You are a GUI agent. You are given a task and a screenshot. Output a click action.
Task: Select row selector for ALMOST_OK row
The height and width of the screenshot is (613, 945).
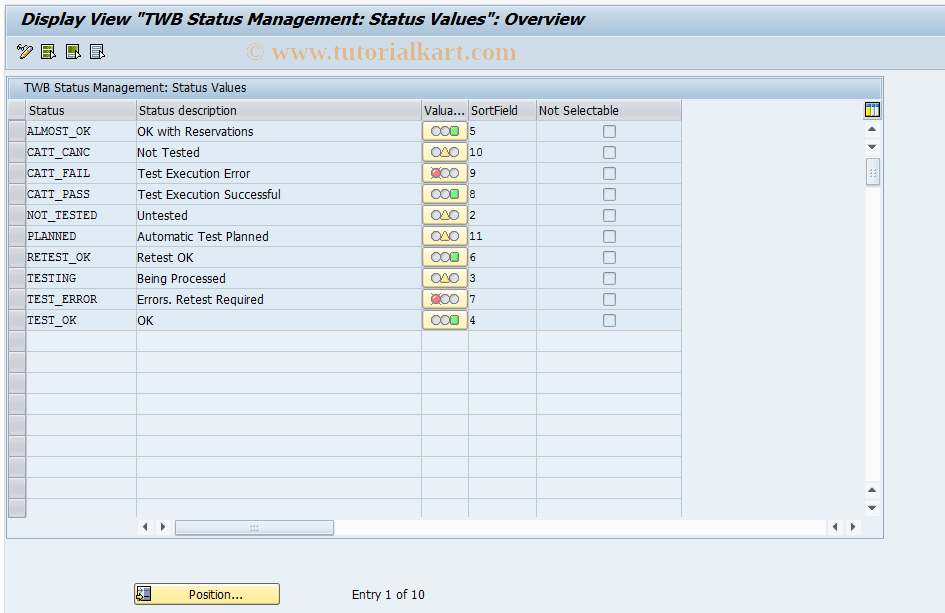point(17,131)
